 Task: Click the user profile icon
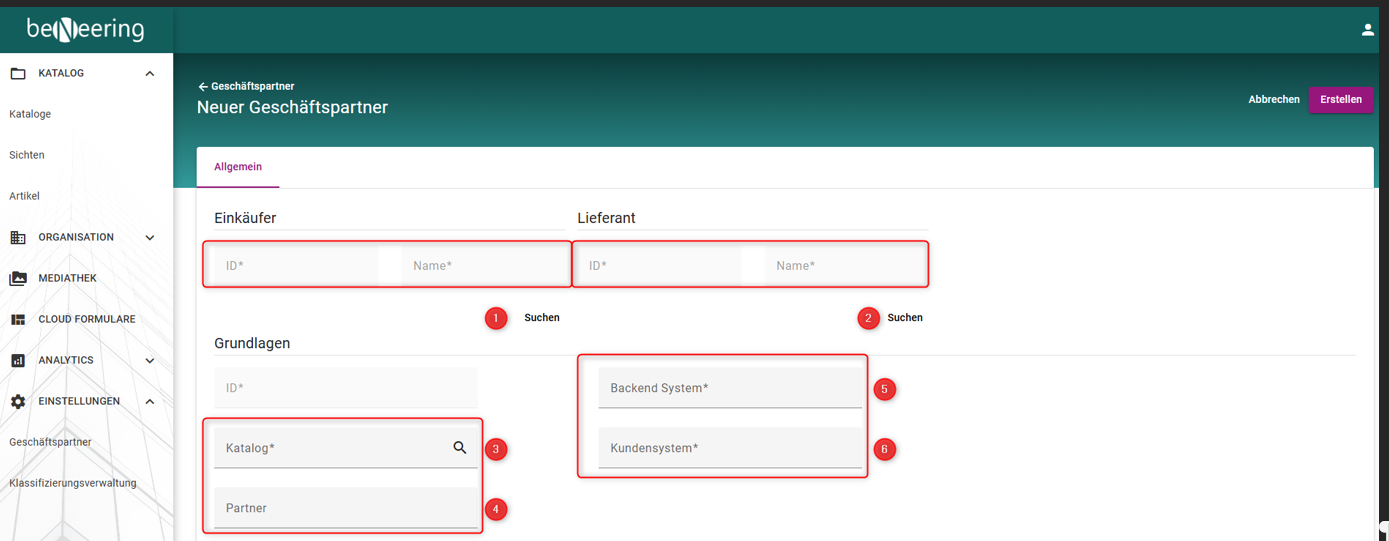1368,30
